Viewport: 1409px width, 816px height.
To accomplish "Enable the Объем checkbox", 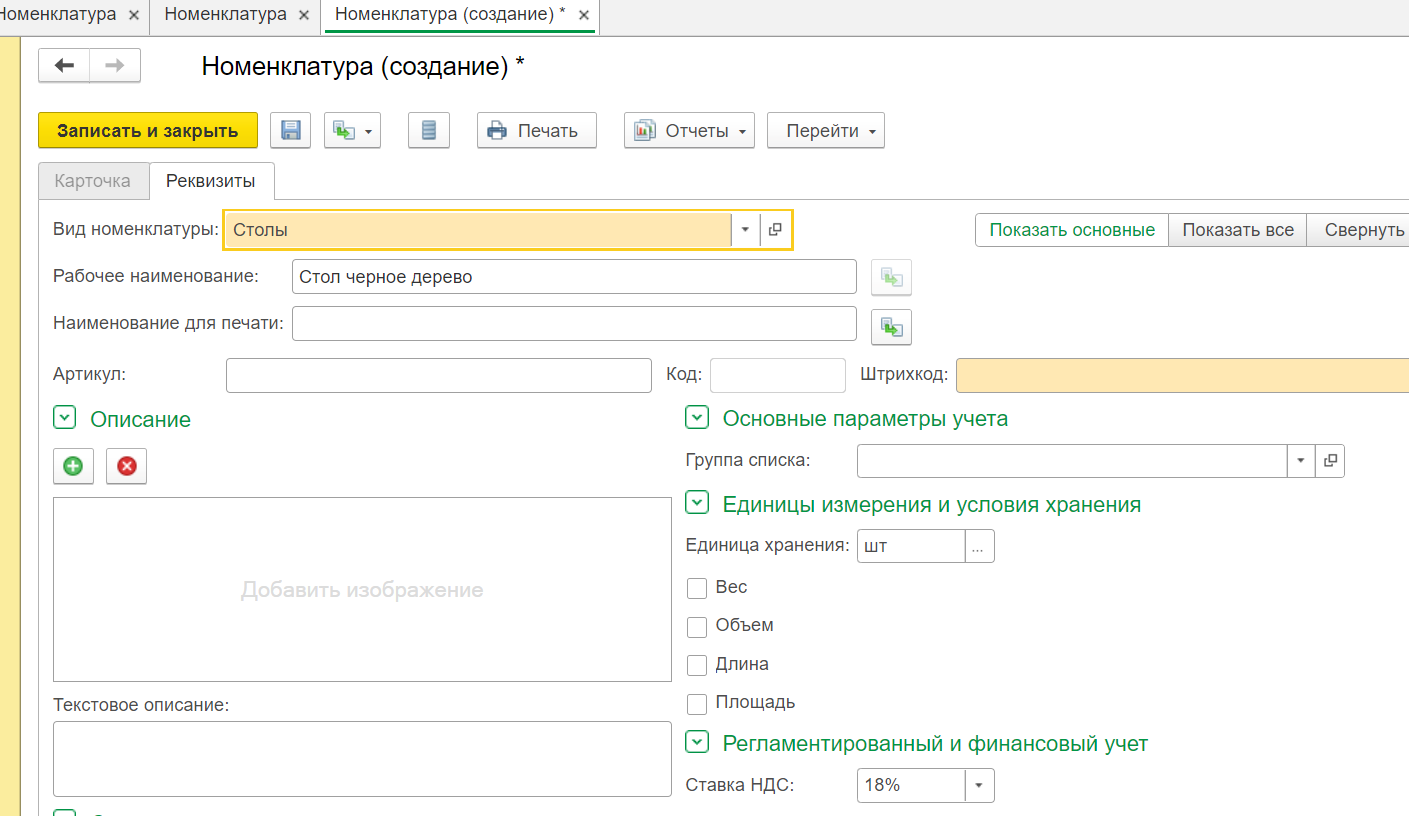I will coord(697,626).
